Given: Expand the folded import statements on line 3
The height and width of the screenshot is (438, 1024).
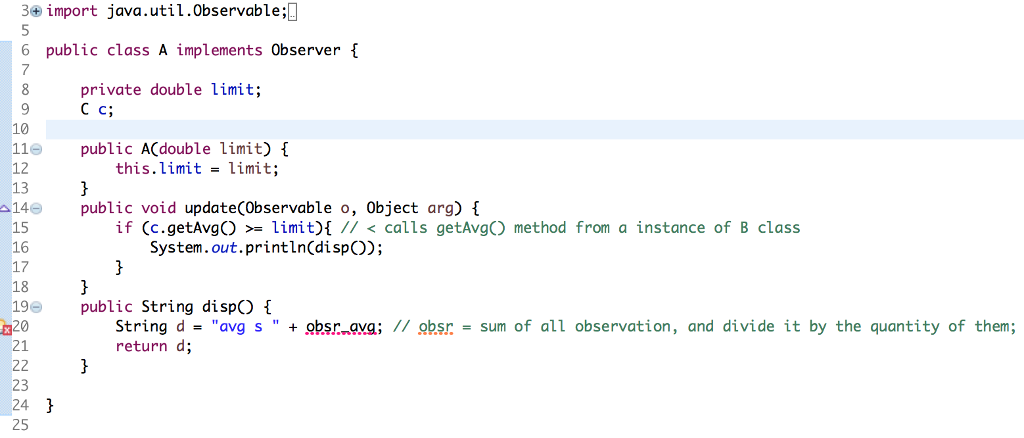Looking at the screenshot, I should pyautogui.click(x=36, y=11).
